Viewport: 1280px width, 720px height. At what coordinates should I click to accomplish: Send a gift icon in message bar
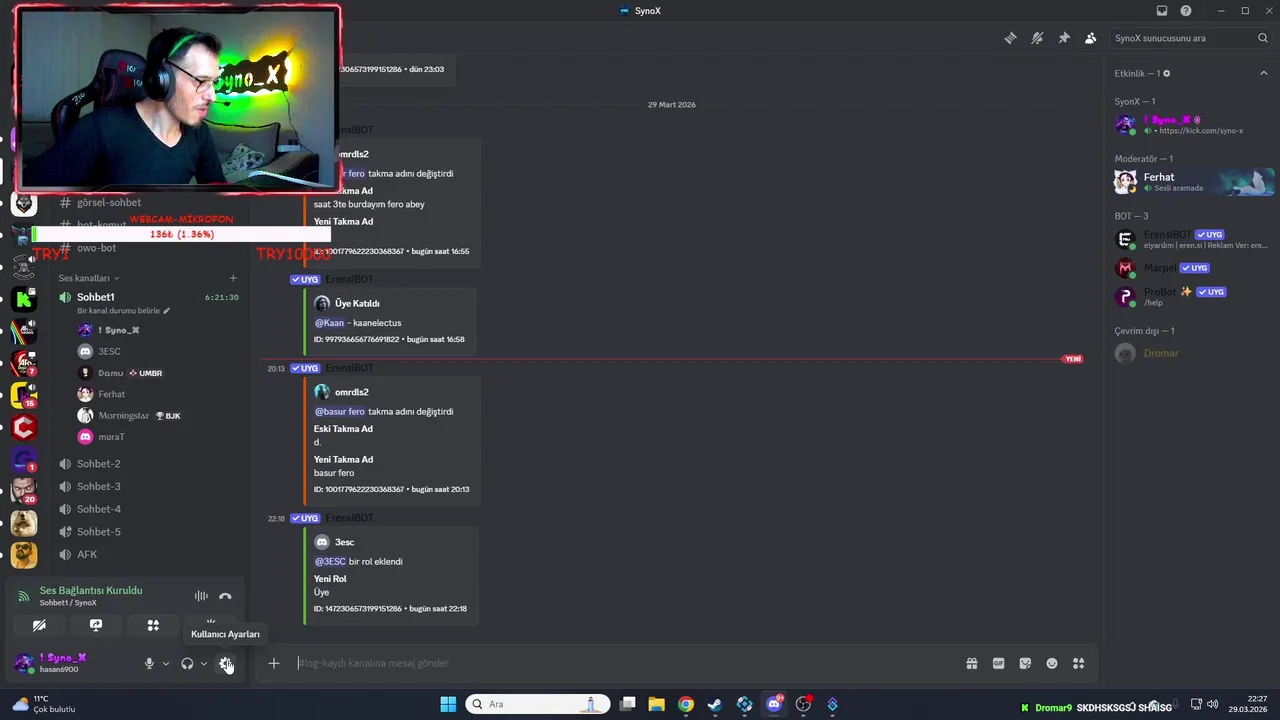(972, 663)
